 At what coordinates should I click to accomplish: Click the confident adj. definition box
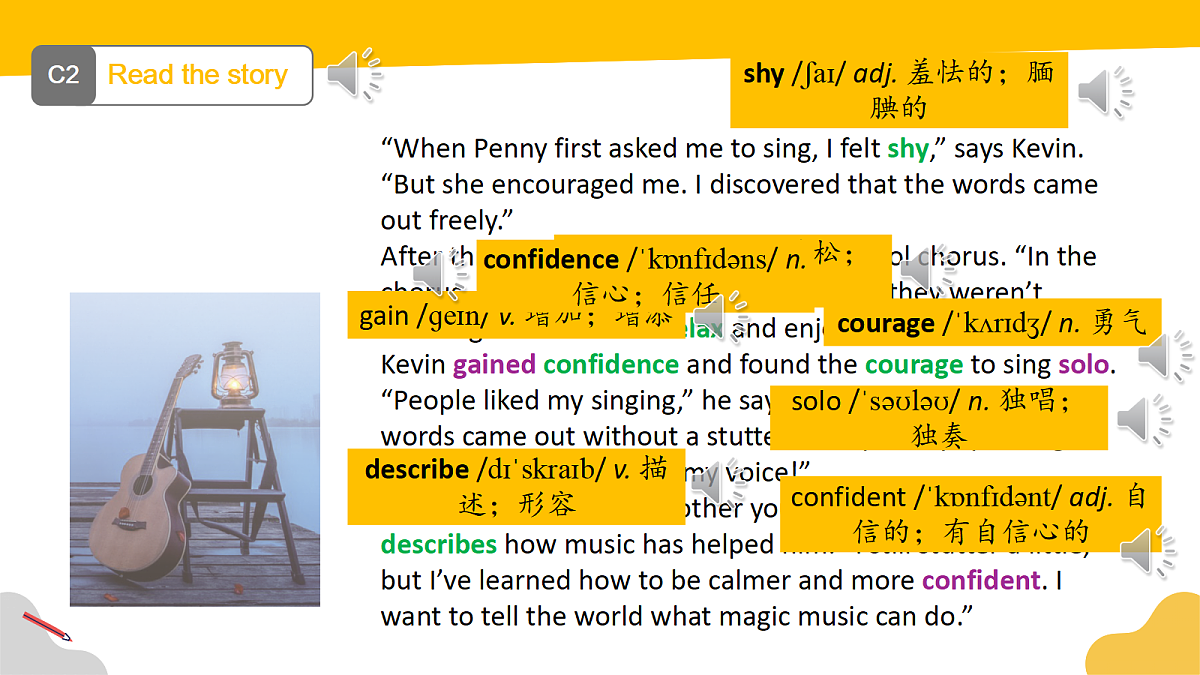[x=969, y=514]
